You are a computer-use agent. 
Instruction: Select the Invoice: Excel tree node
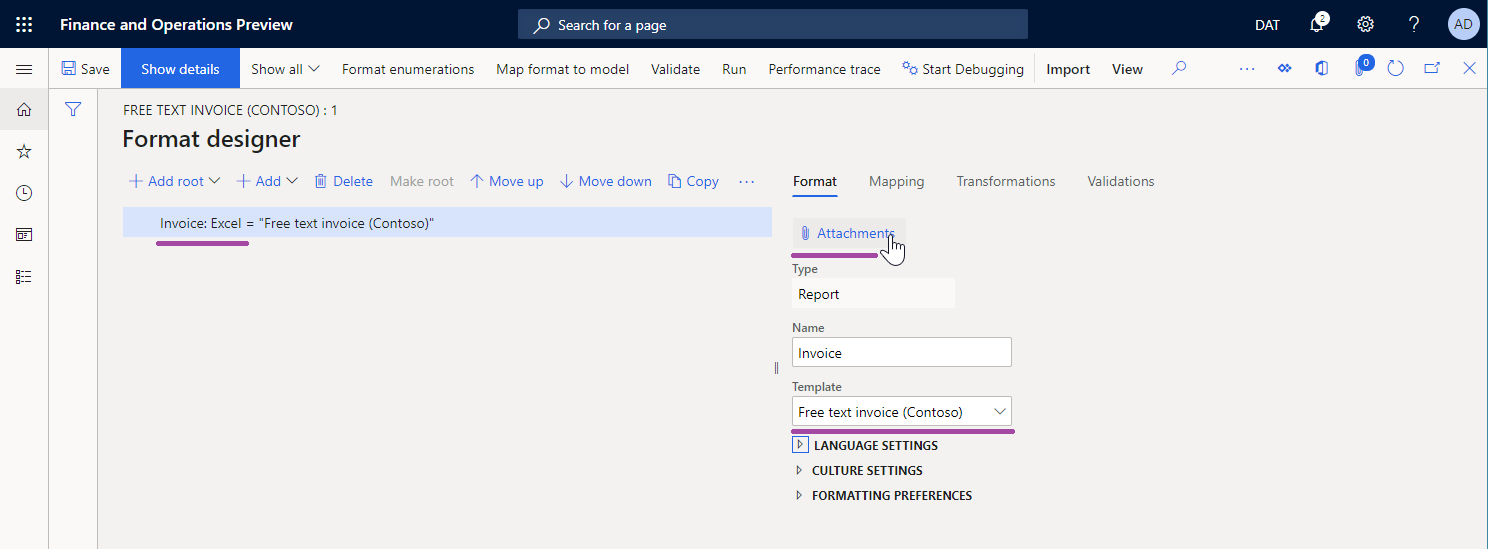point(447,223)
